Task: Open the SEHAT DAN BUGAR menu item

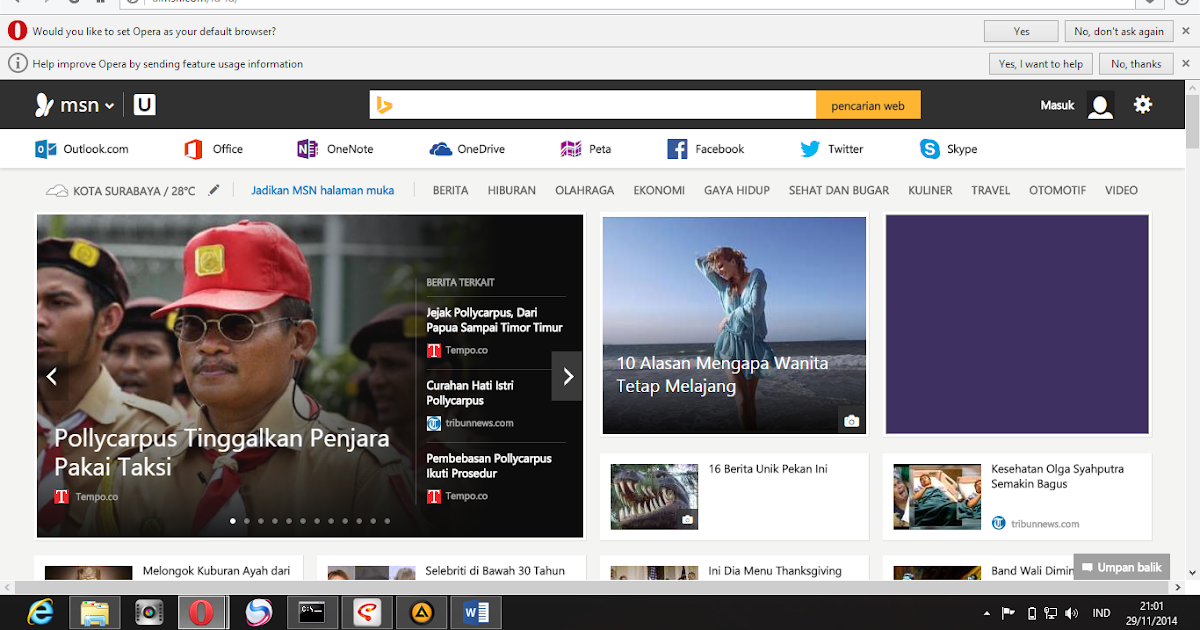Action: pyautogui.click(x=839, y=190)
